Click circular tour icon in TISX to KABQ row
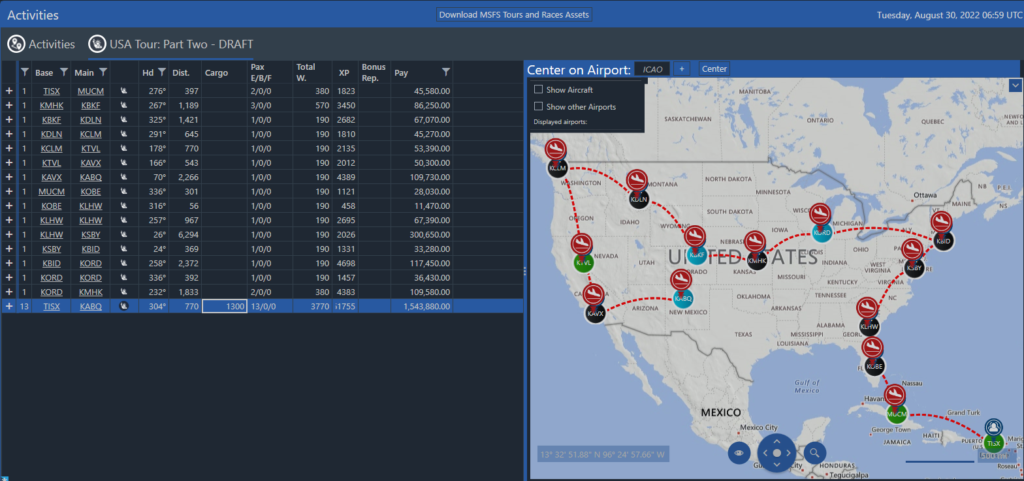 tap(123, 306)
